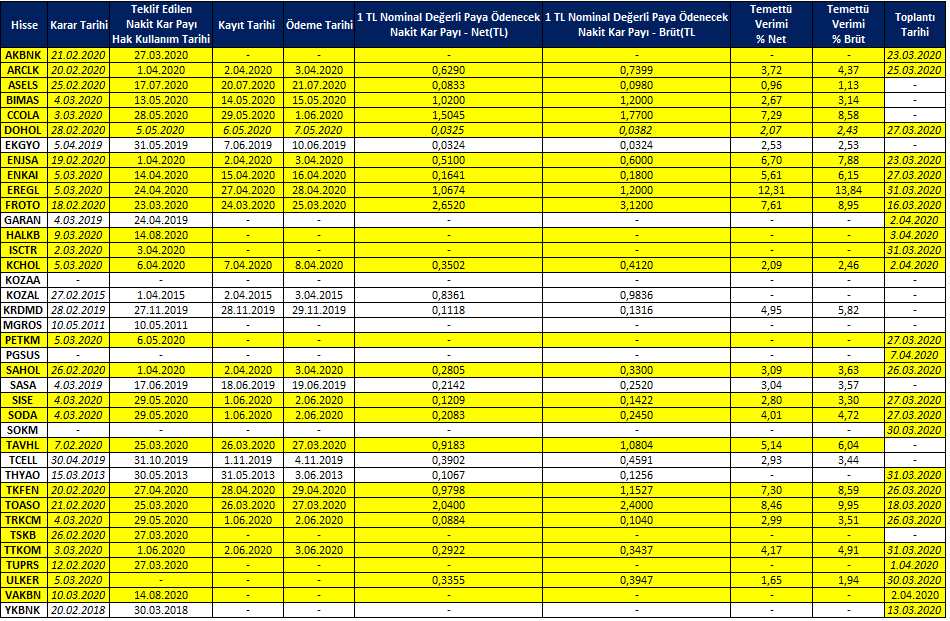Screen dimensions: 950x621
Task: Select ASELS usage date 17.07.2020
Action: 161,85
